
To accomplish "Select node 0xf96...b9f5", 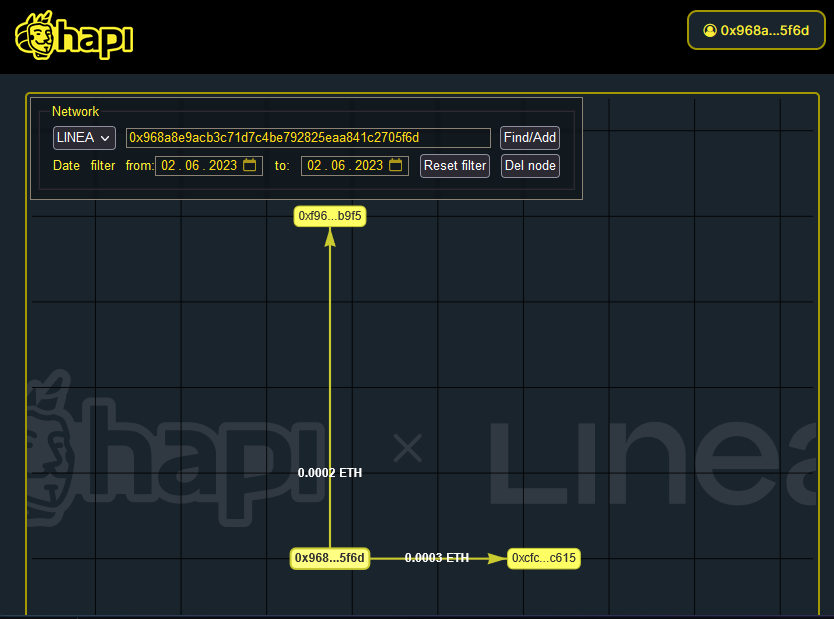I will click(x=330, y=216).
